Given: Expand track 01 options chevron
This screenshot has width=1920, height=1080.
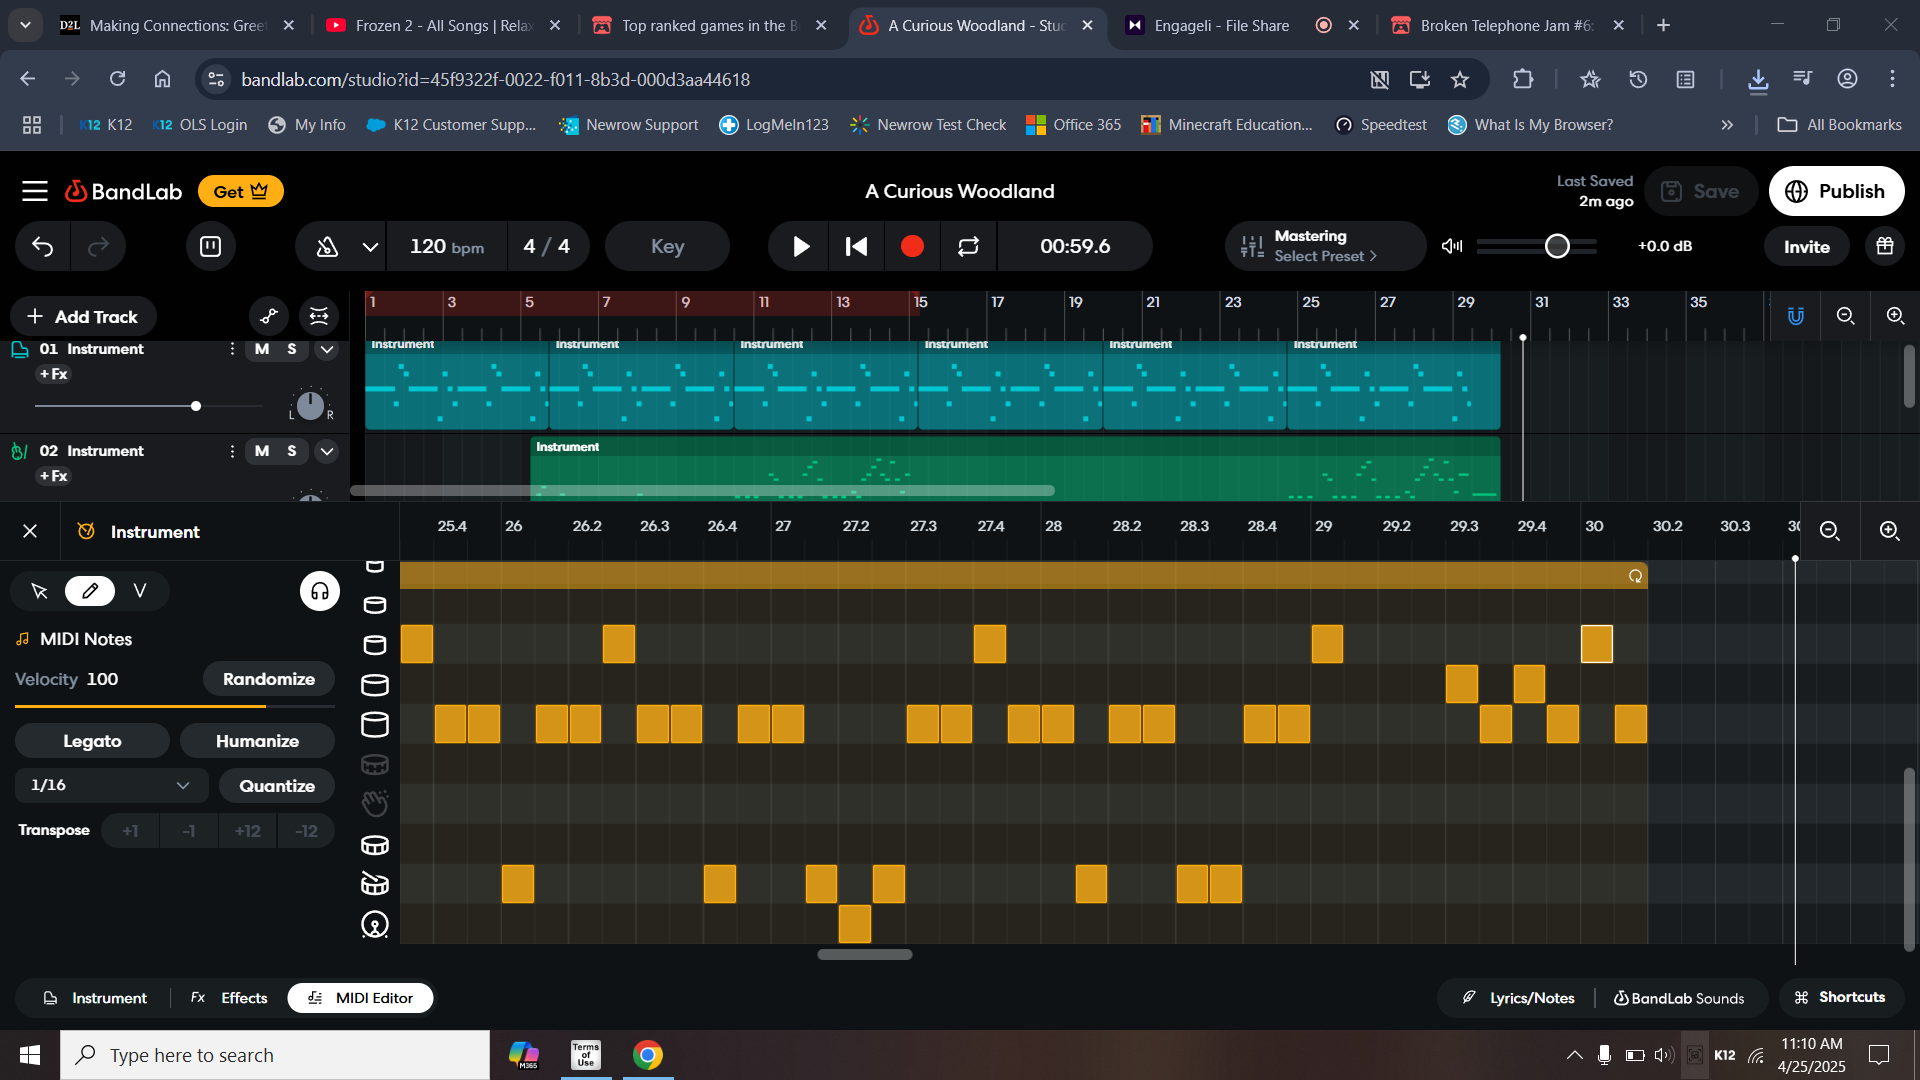Looking at the screenshot, I should (x=327, y=349).
